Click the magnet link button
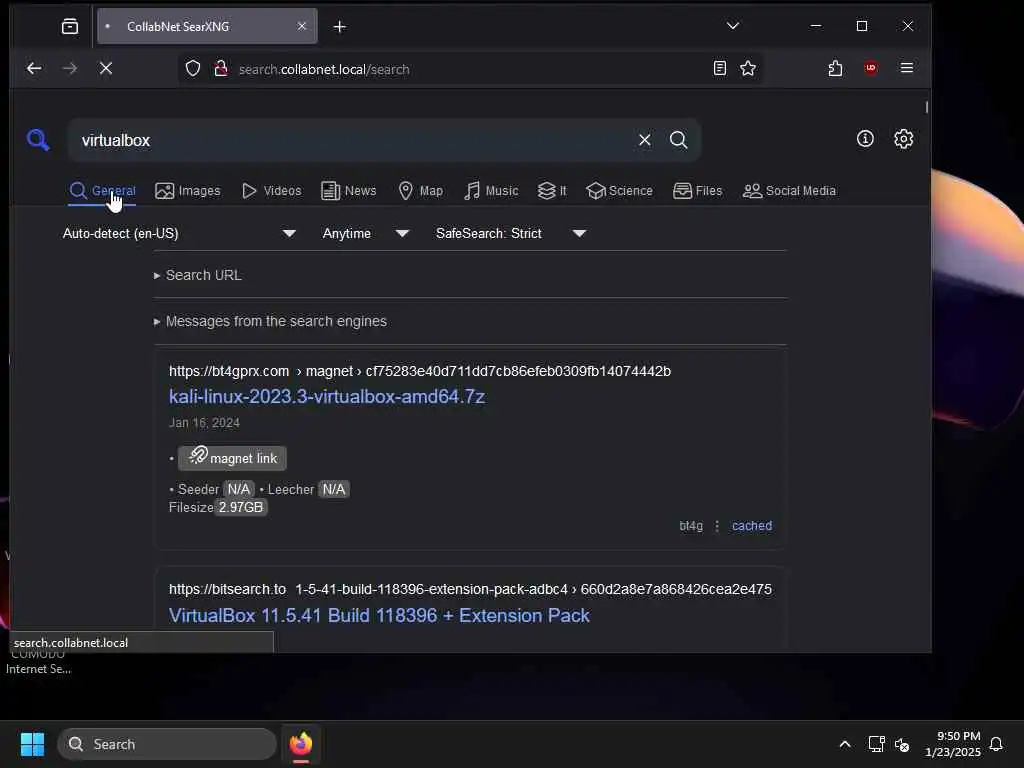 232,458
